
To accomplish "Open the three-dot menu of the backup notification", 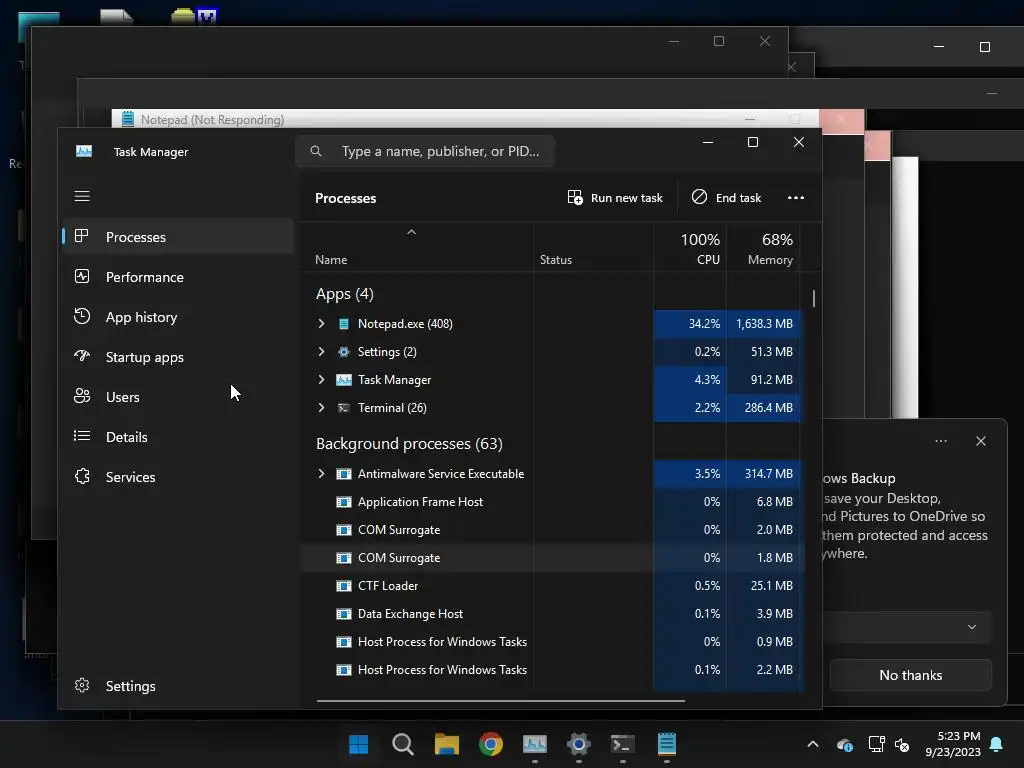I will (940, 441).
